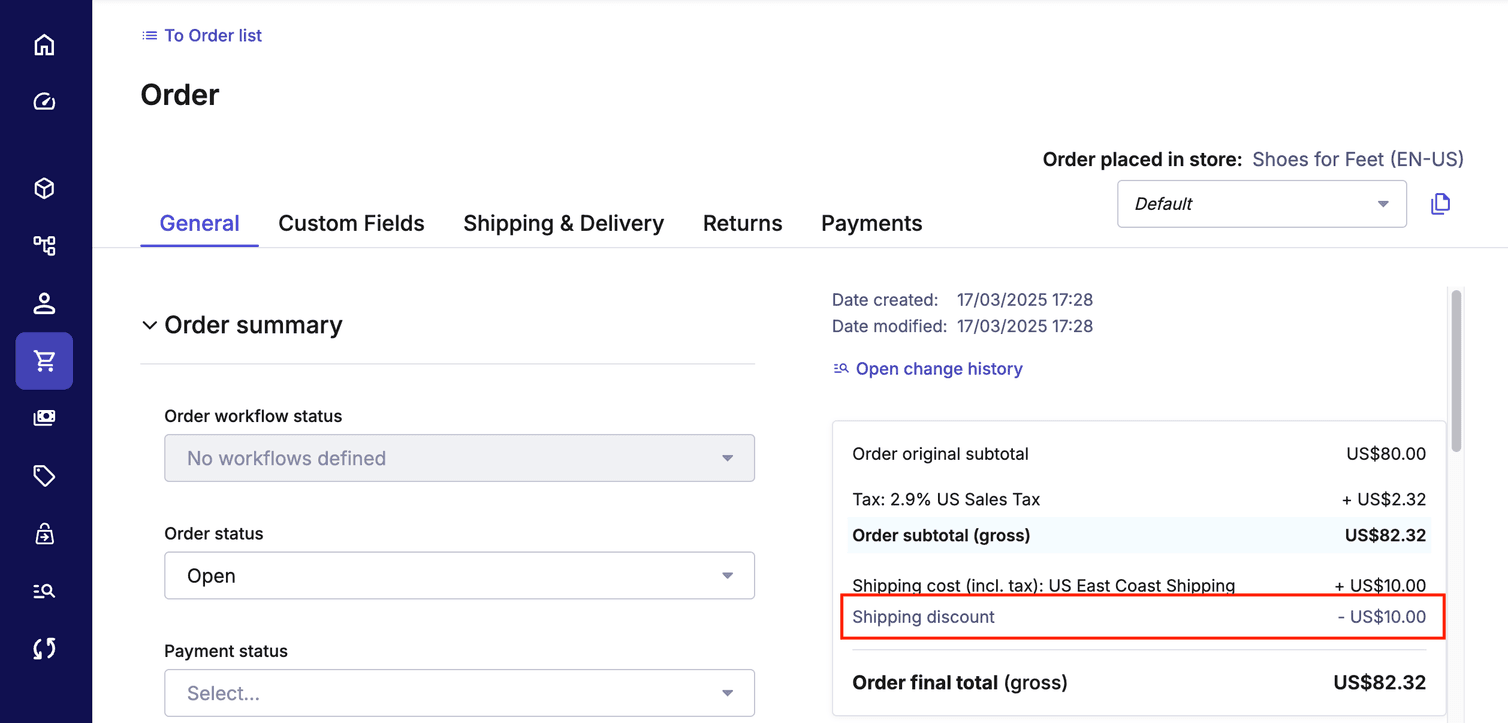1508x723 pixels.
Task: Select the sync arrows icon
Action: [x=44, y=648]
